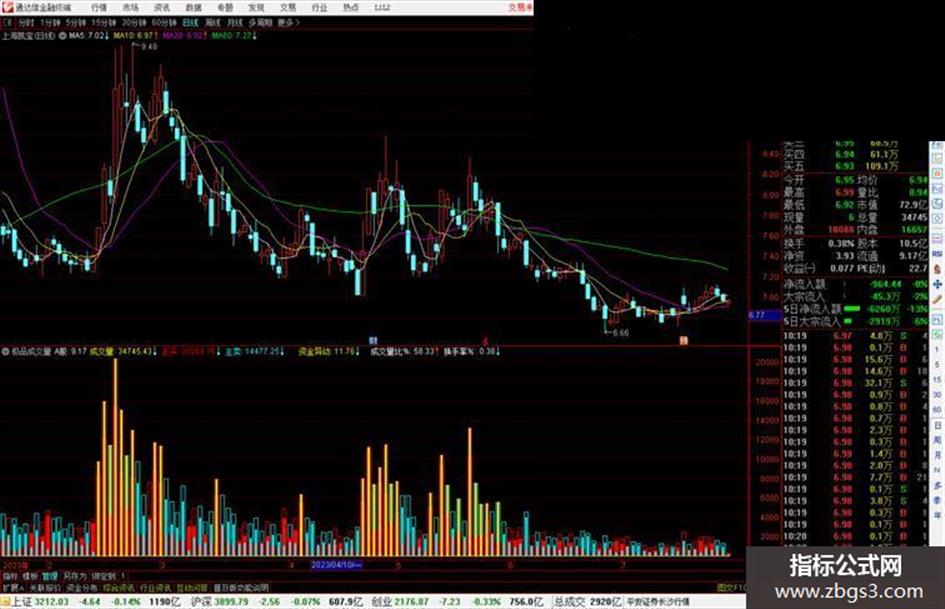945x609 pixels.
Task: Click the 上证 3212.03 index in status bar
Action: (40, 602)
